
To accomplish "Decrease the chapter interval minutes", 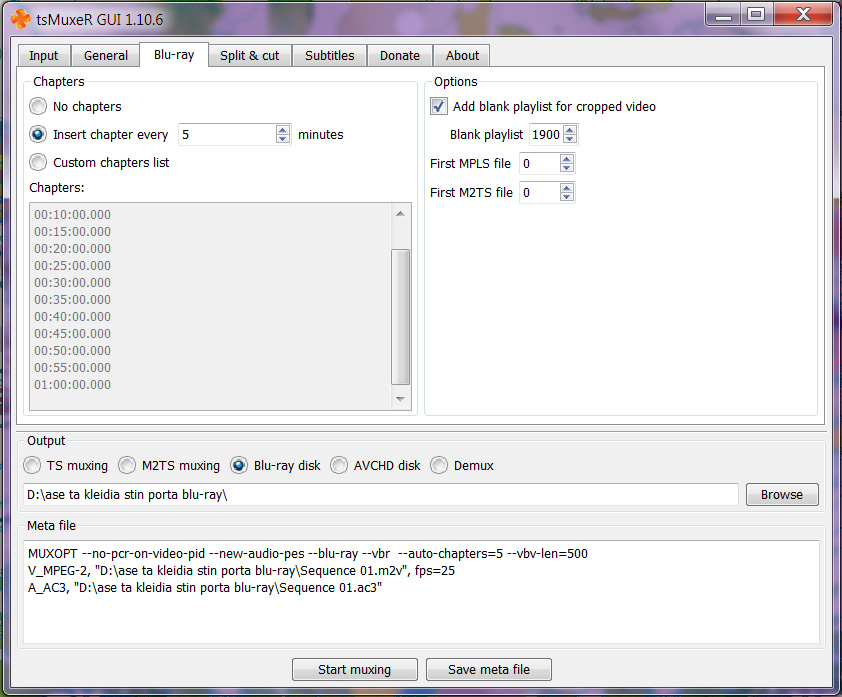I will [283, 139].
